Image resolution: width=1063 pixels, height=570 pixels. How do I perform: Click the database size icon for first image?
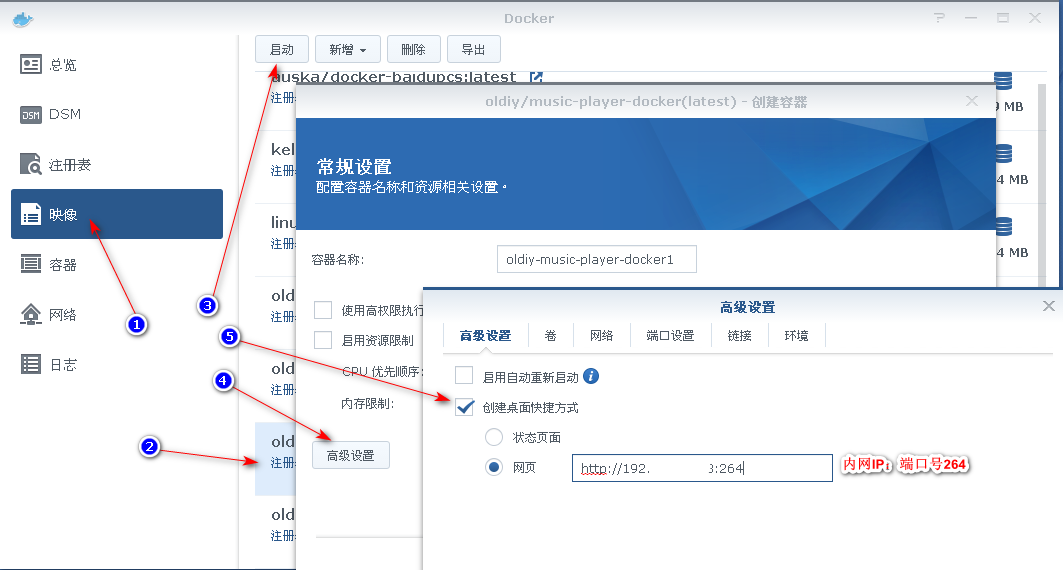[1003, 81]
